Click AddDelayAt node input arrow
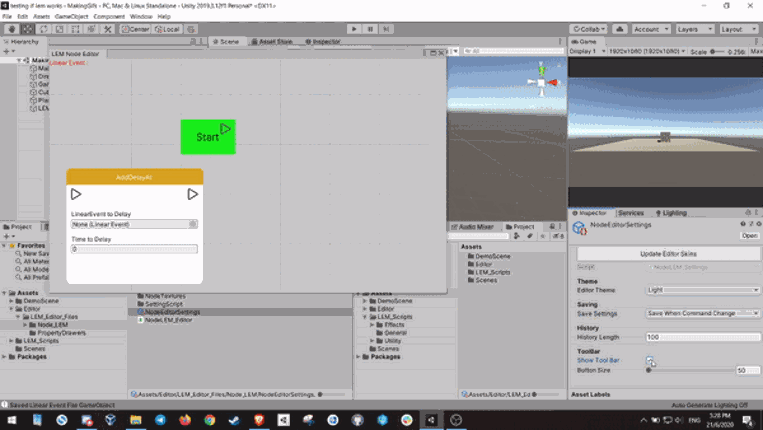Viewport: 763px width, 430px height. tap(76, 194)
